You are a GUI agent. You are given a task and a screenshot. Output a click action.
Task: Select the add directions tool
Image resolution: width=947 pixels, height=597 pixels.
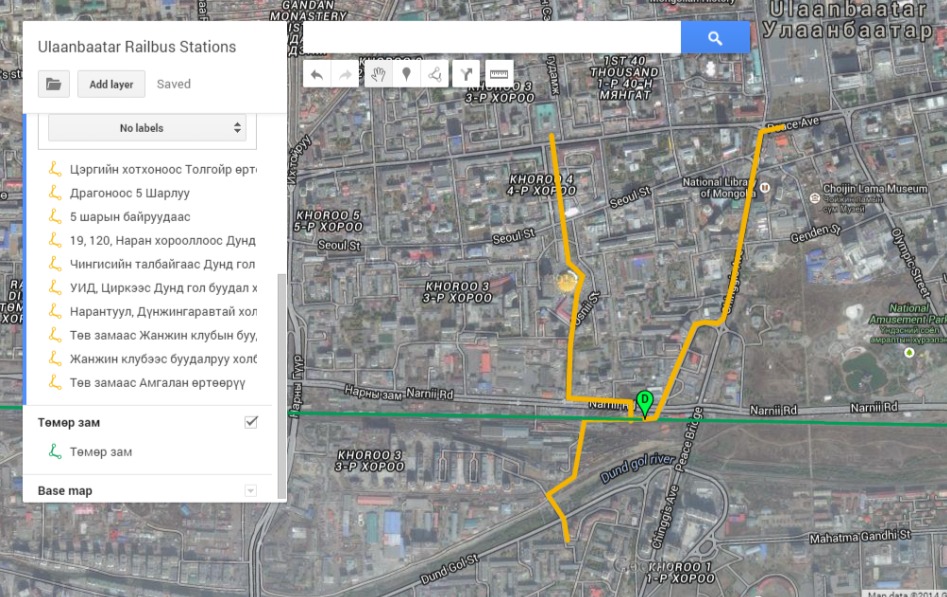tap(466, 74)
